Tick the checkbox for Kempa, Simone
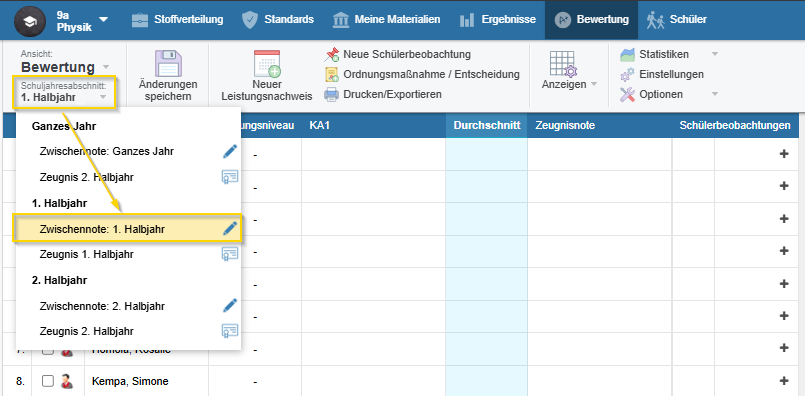The image size is (805, 396). (x=48, y=381)
